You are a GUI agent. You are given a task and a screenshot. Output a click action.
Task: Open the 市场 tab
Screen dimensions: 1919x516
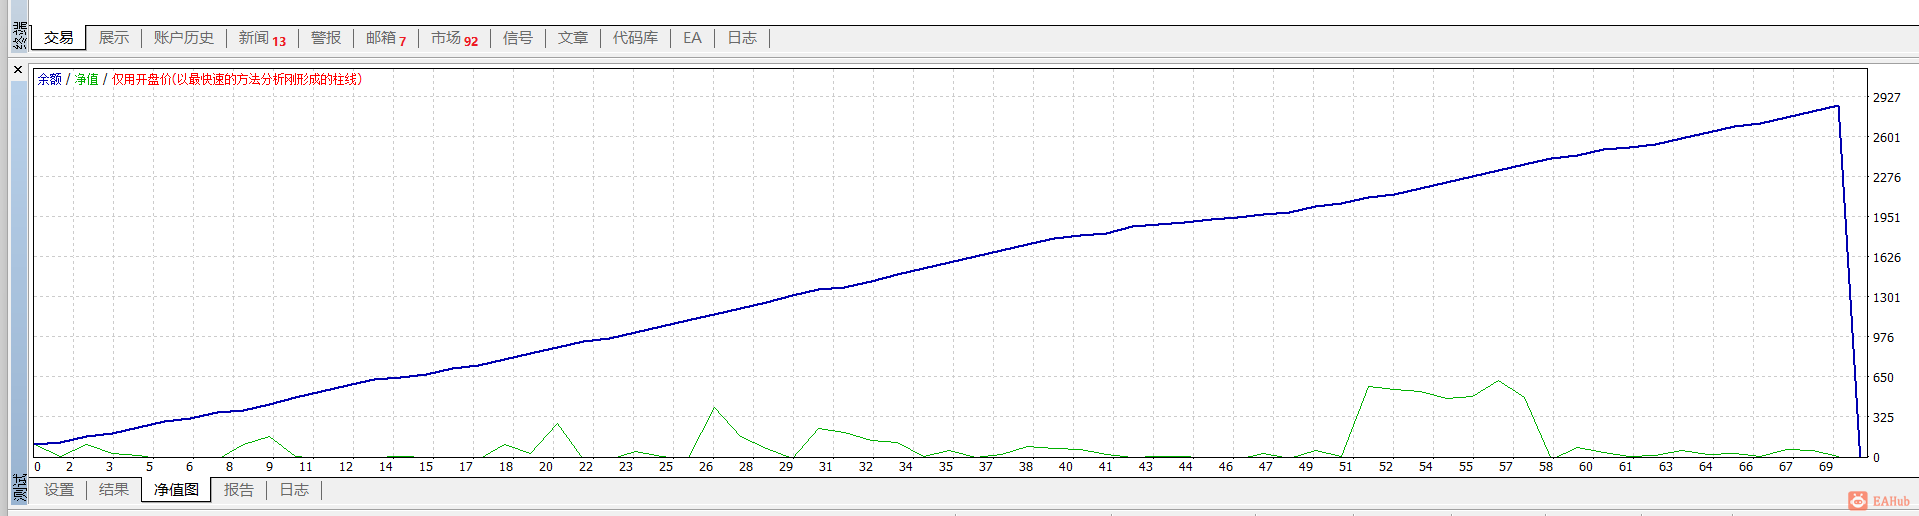(x=454, y=38)
